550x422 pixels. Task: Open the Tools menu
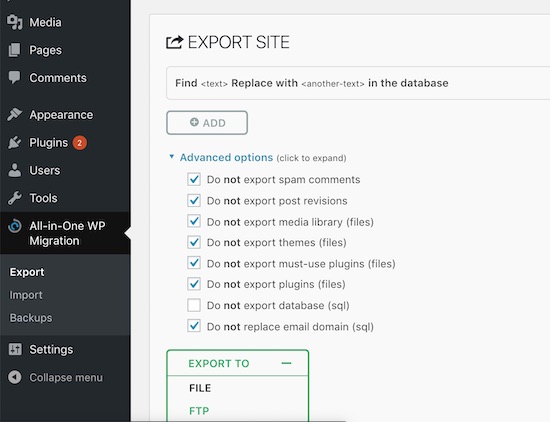coord(43,198)
